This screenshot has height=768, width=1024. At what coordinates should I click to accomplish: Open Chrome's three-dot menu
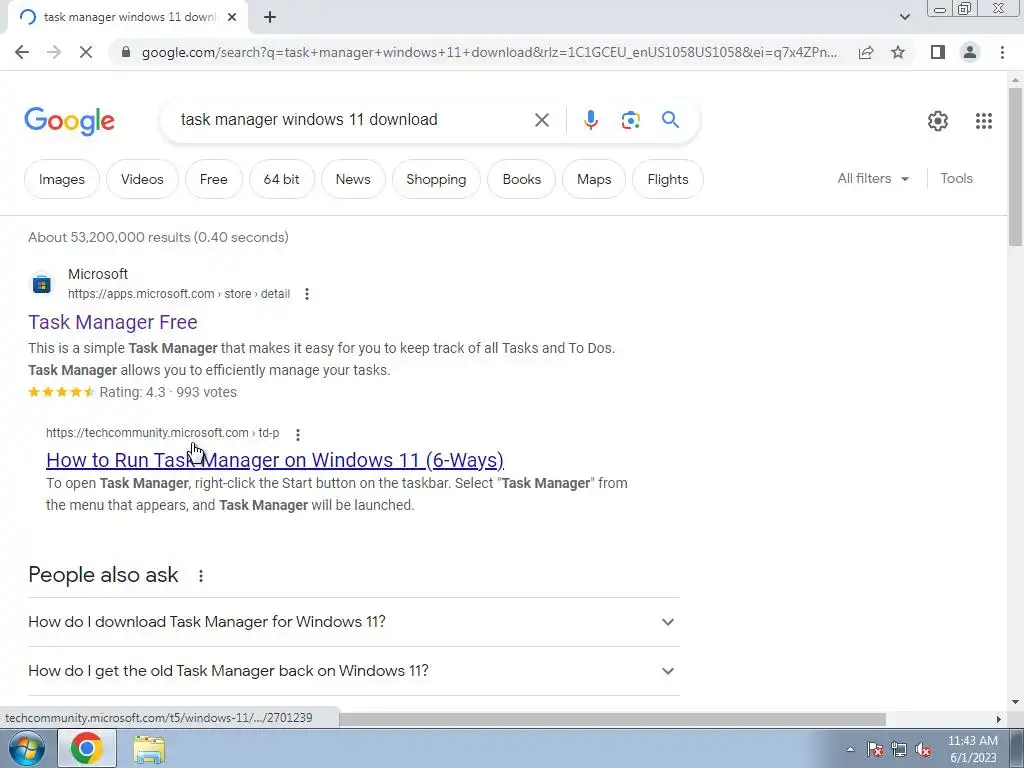click(x=1002, y=52)
